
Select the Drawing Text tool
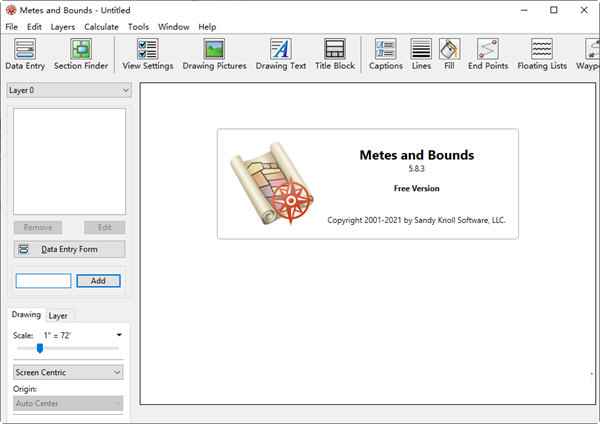pos(280,54)
